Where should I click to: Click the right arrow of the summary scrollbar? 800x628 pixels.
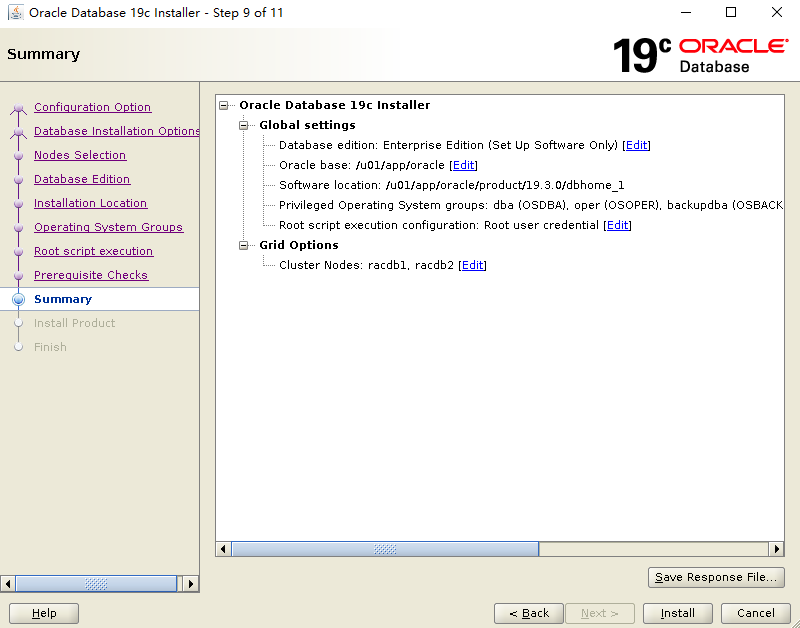pos(777,548)
